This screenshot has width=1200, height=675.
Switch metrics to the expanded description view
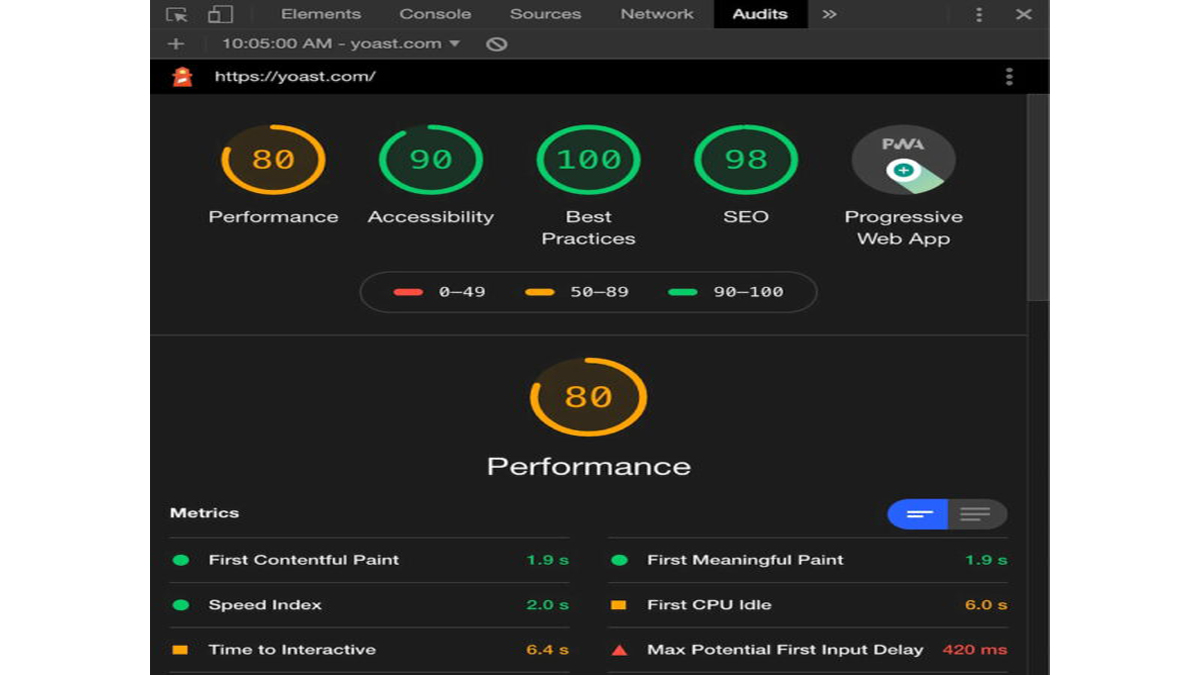(976, 514)
